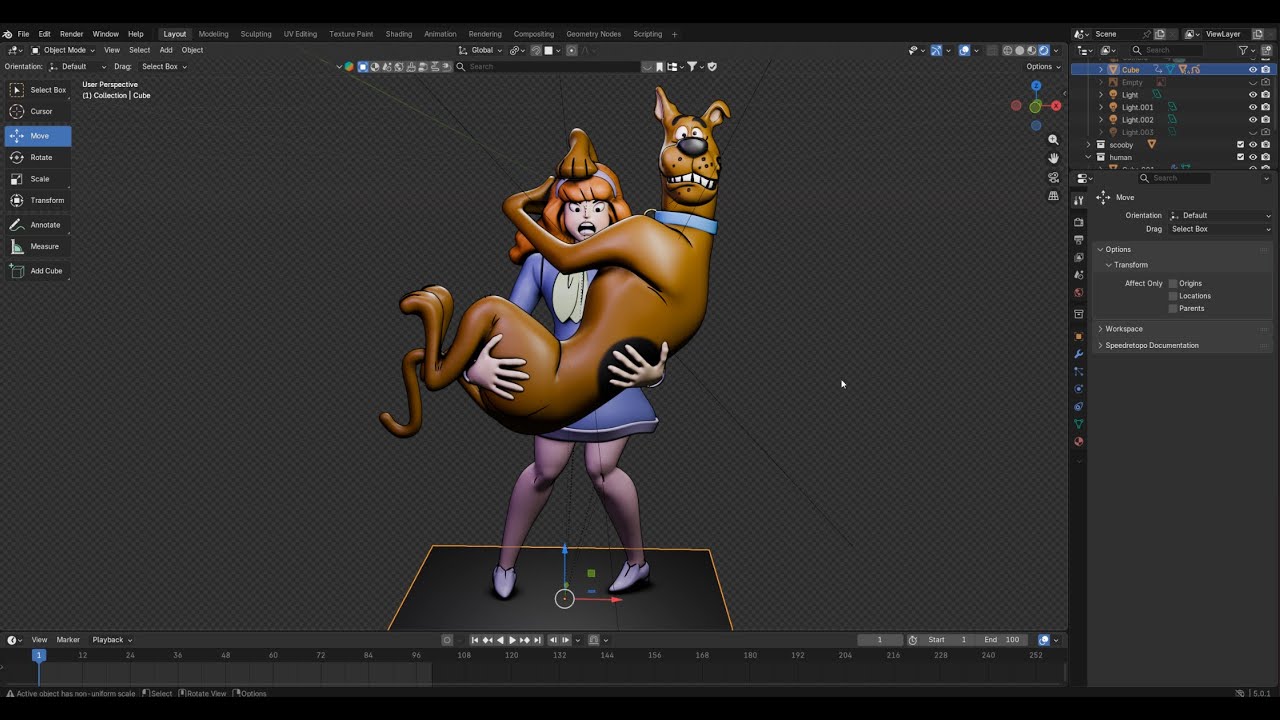Click the pan view hand icon
This screenshot has width=1280, height=720.
(1053, 158)
